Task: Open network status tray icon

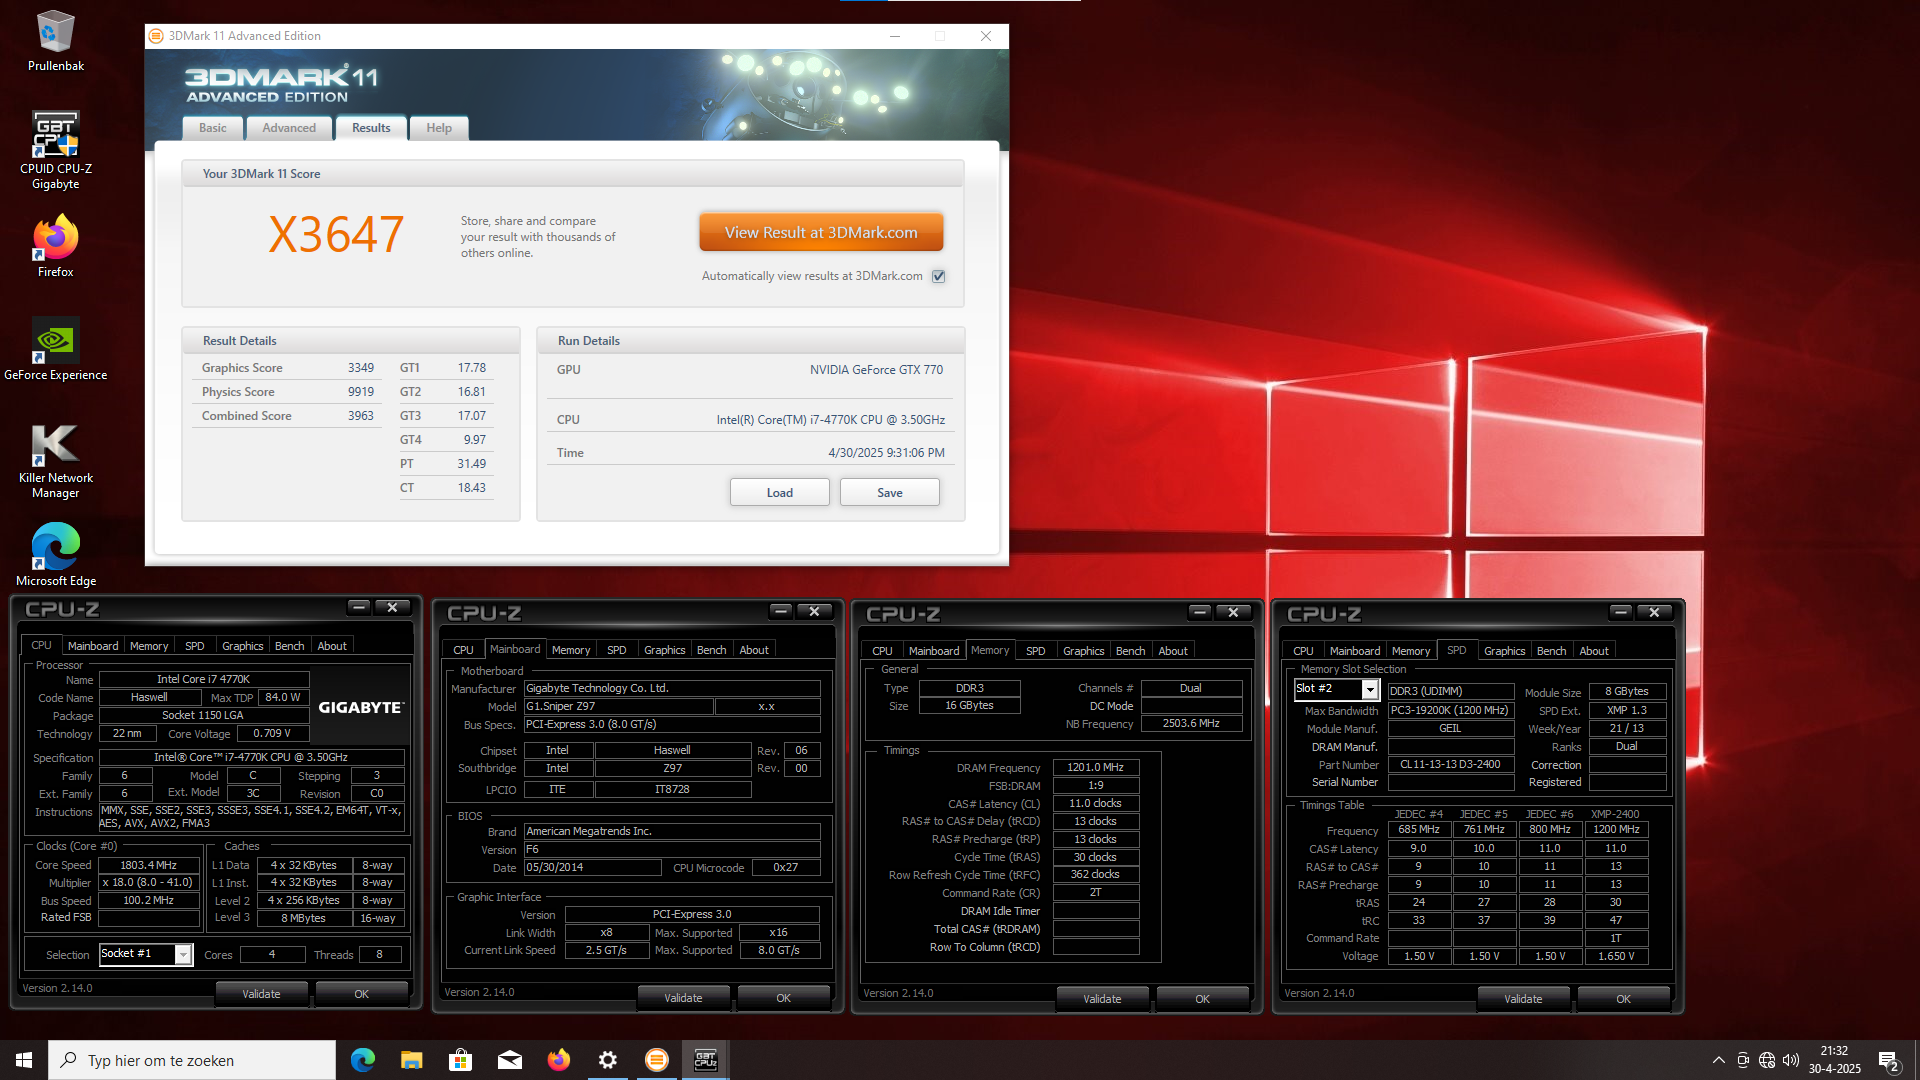Action: pos(1767,1060)
